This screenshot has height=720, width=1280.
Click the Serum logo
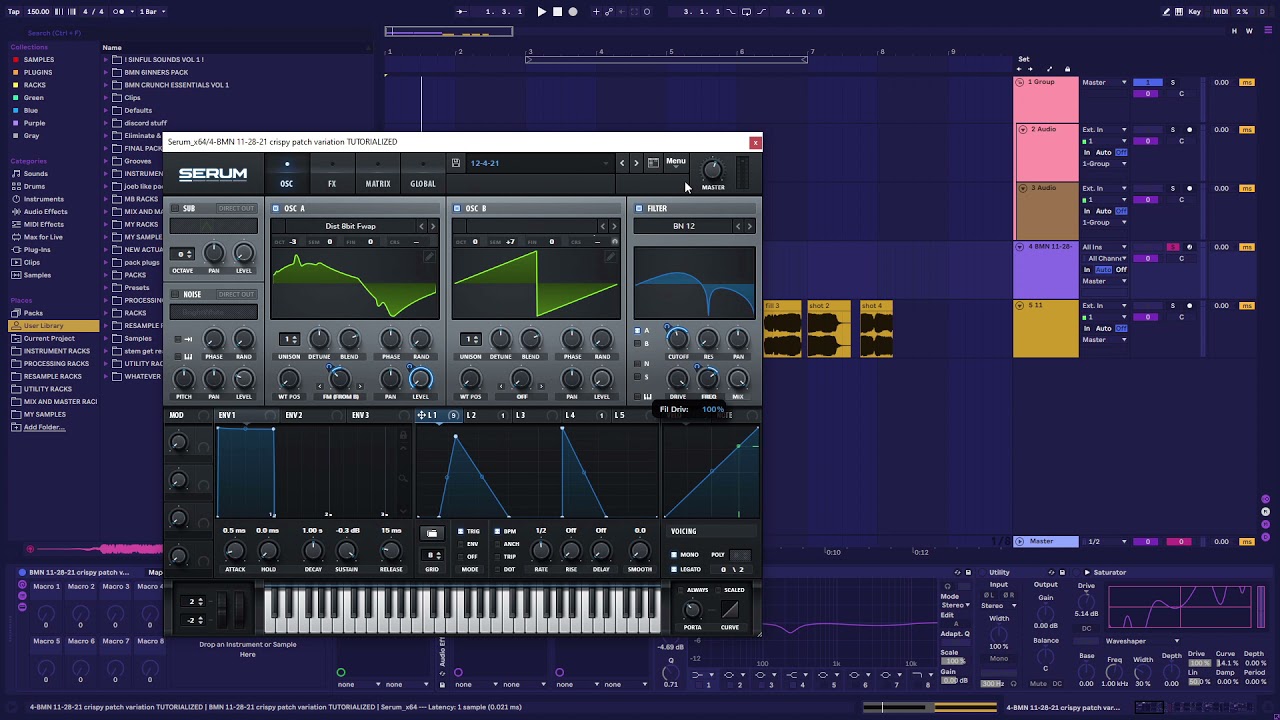click(213, 174)
